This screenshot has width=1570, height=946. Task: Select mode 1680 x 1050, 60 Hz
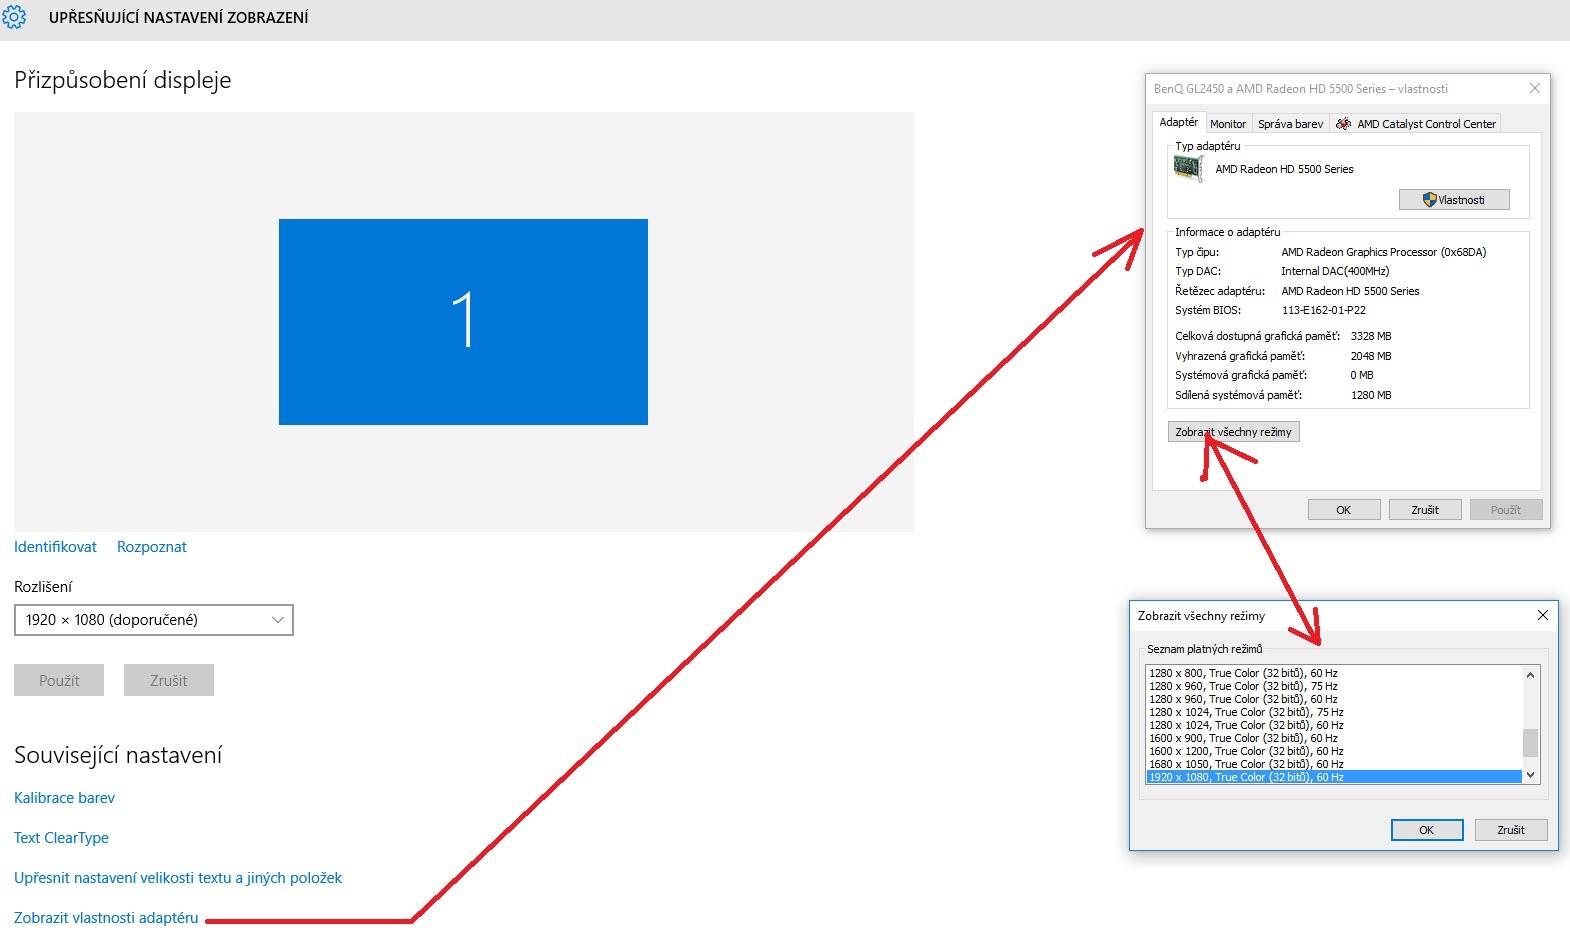1333,764
